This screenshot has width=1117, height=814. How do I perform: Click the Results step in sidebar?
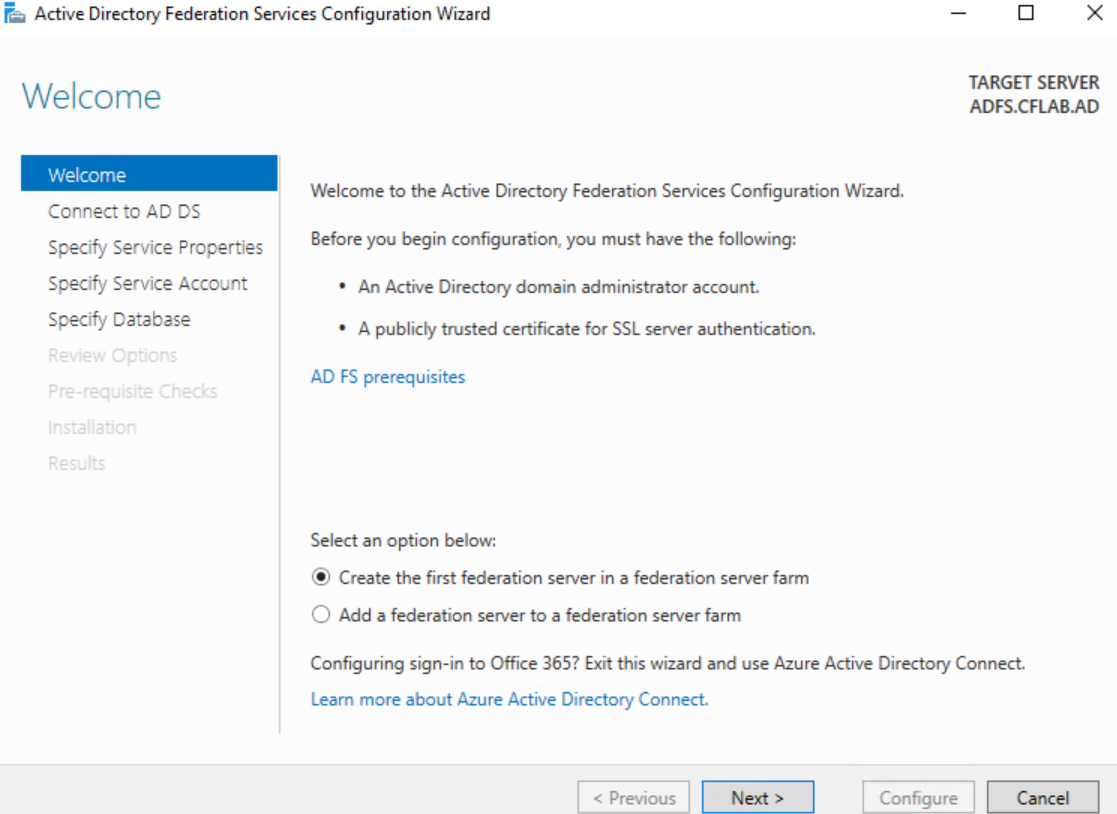[76, 463]
